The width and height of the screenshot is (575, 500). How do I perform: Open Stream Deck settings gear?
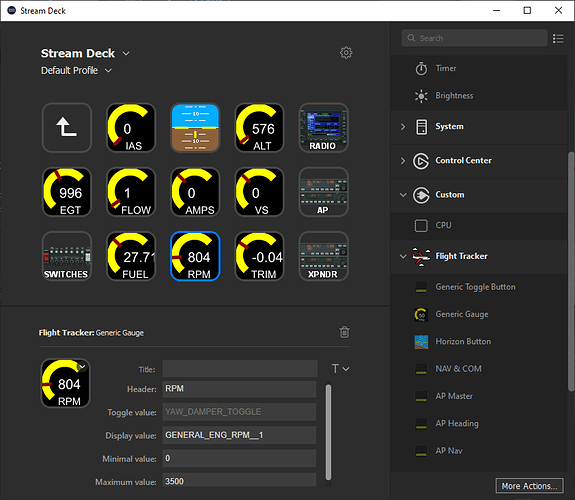346,53
